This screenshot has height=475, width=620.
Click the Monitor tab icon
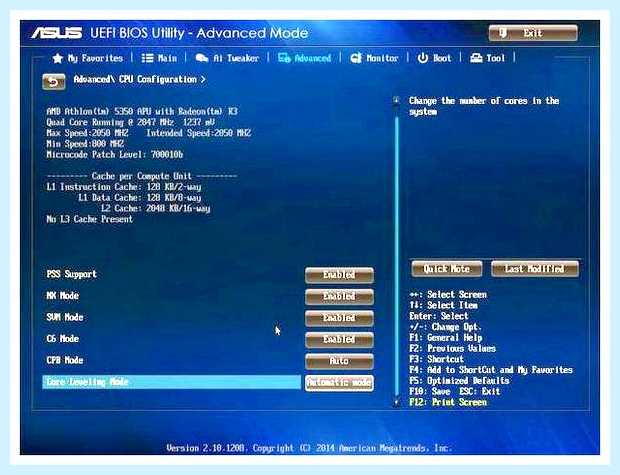[x=356, y=58]
